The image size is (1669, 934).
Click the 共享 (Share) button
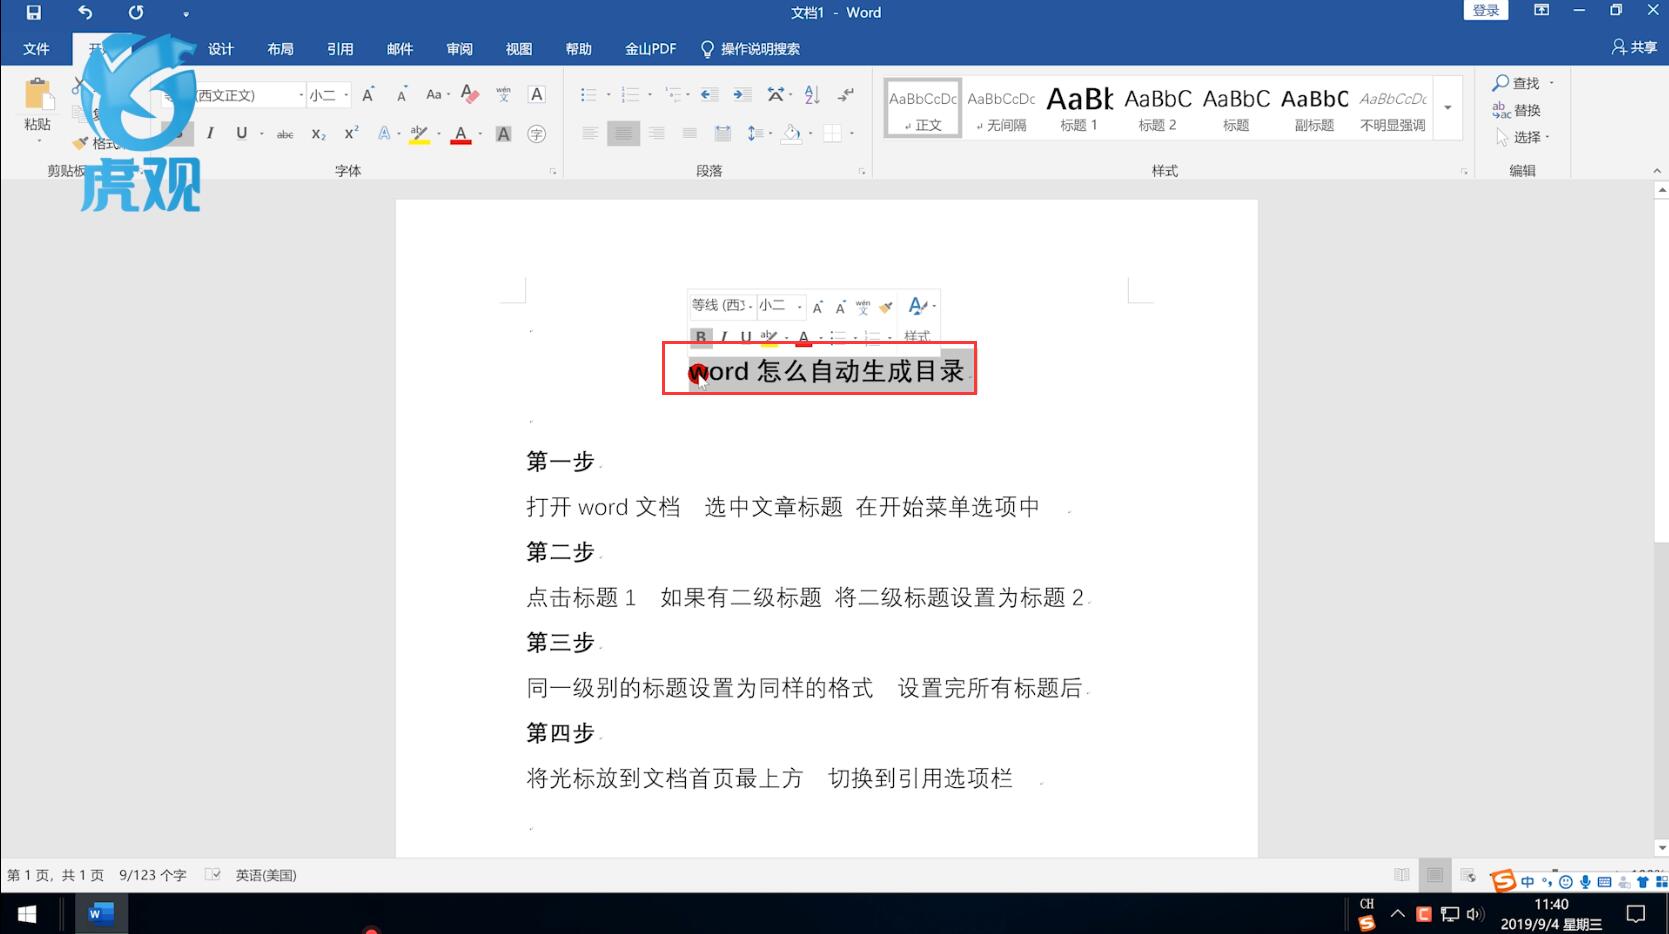point(1634,47)
